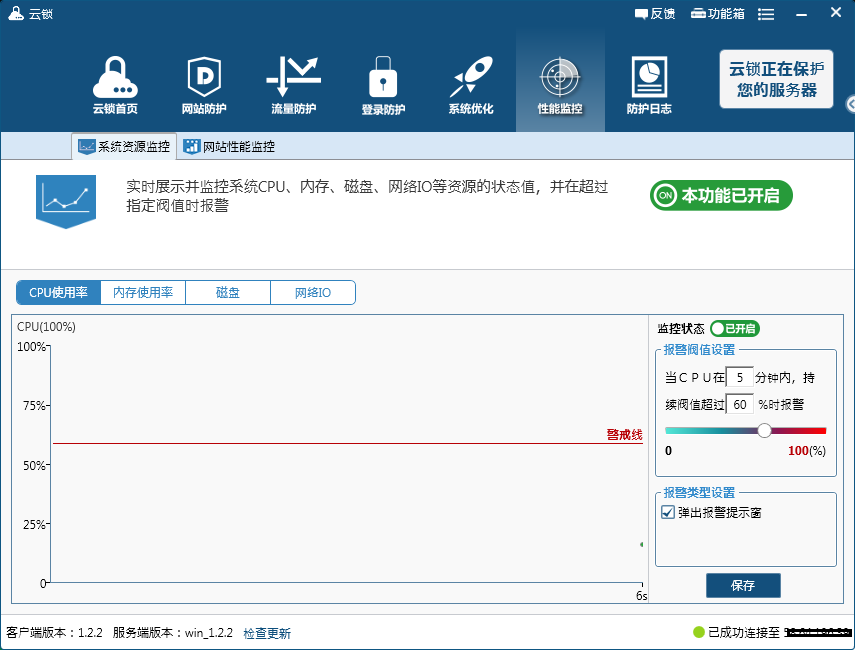Open the title bar menu list icon
Image resolution: width=855 pixels, height=650 pixels.
pos(766,14)
